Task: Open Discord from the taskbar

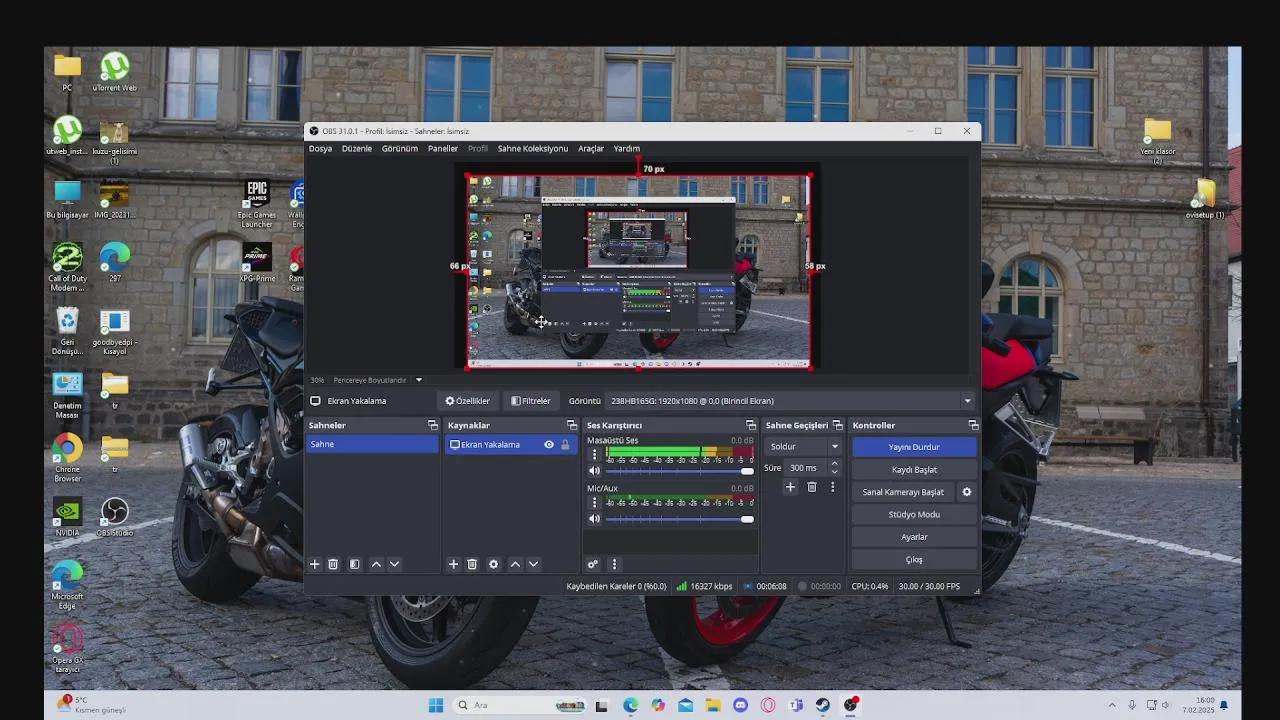Action: [740, 705]
